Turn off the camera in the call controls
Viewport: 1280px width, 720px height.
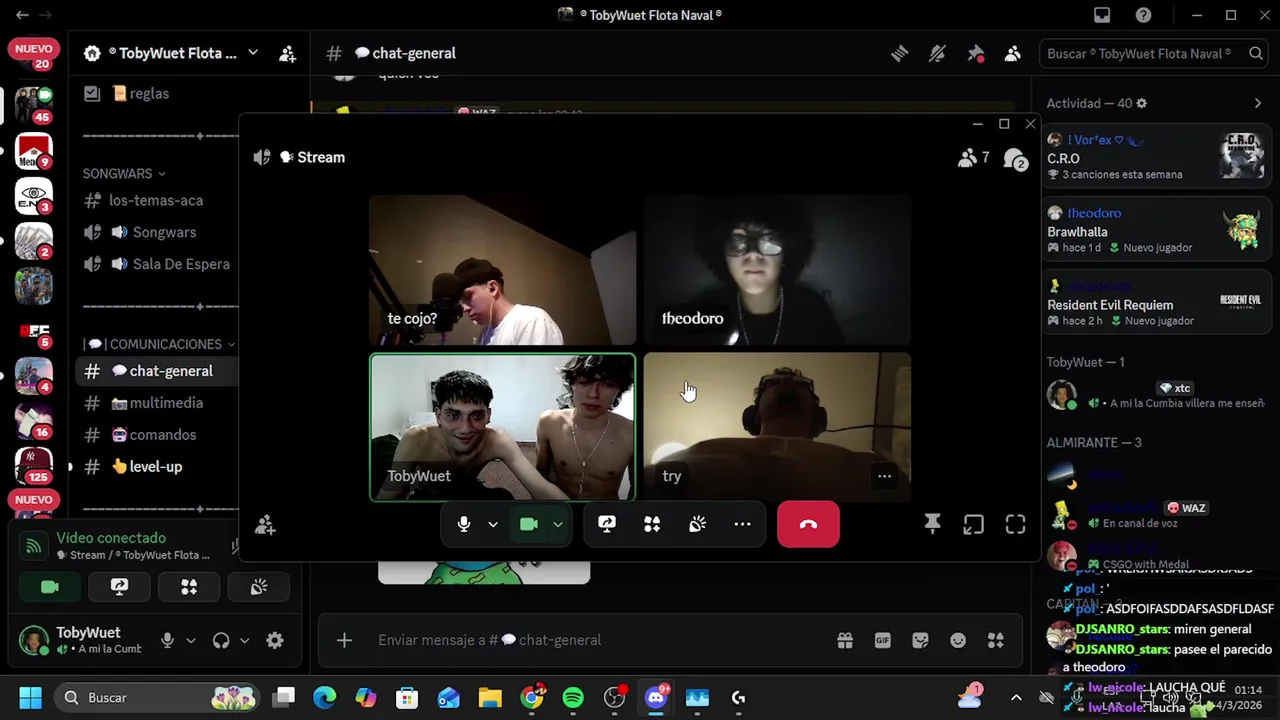tap(529, 524)
